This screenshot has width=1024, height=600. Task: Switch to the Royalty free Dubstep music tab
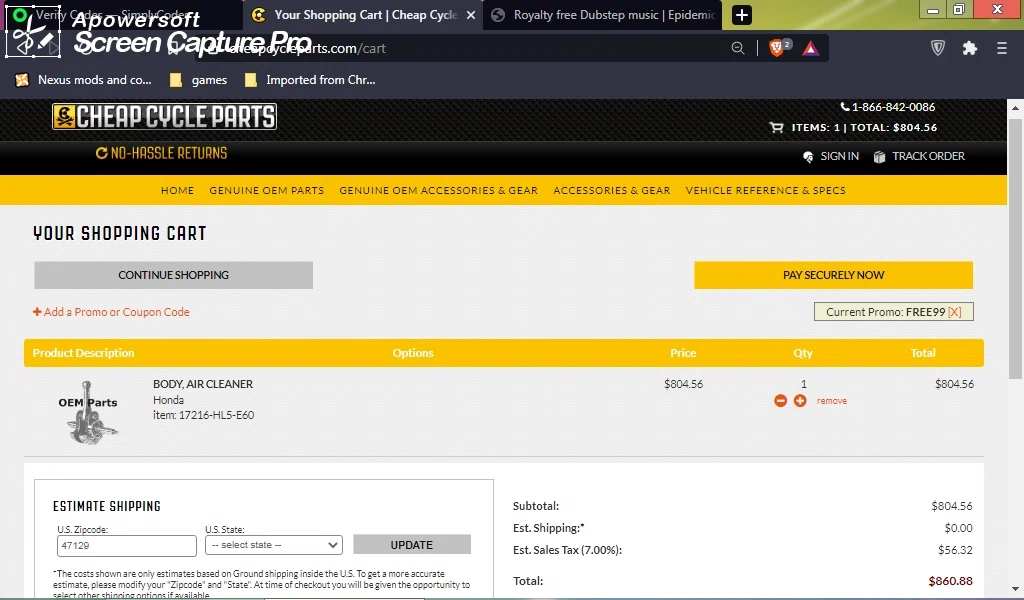(603, 15)
